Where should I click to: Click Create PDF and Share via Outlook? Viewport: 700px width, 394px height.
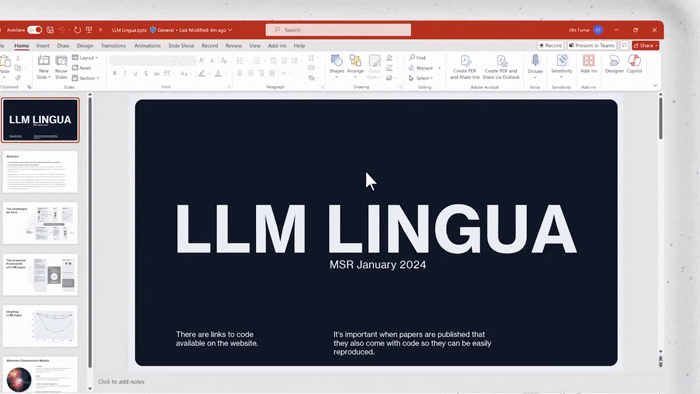pyautogui.click(x=501, y=67)
